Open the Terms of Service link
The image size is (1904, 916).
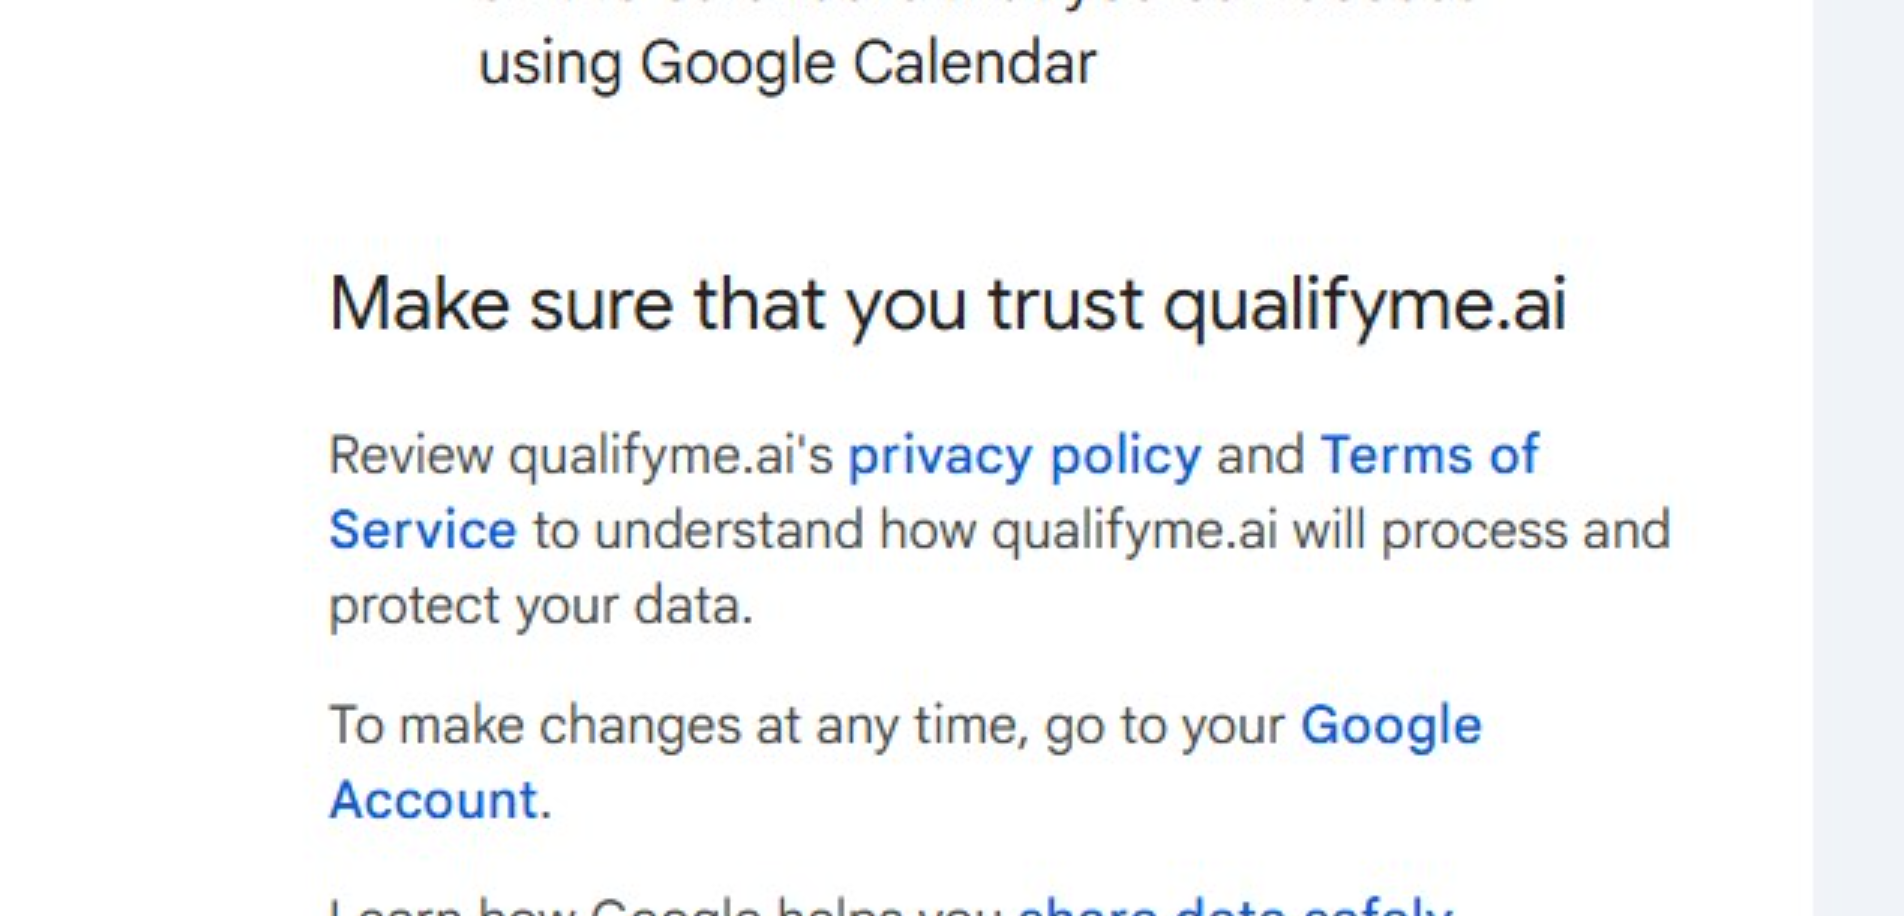point(1429,456)
